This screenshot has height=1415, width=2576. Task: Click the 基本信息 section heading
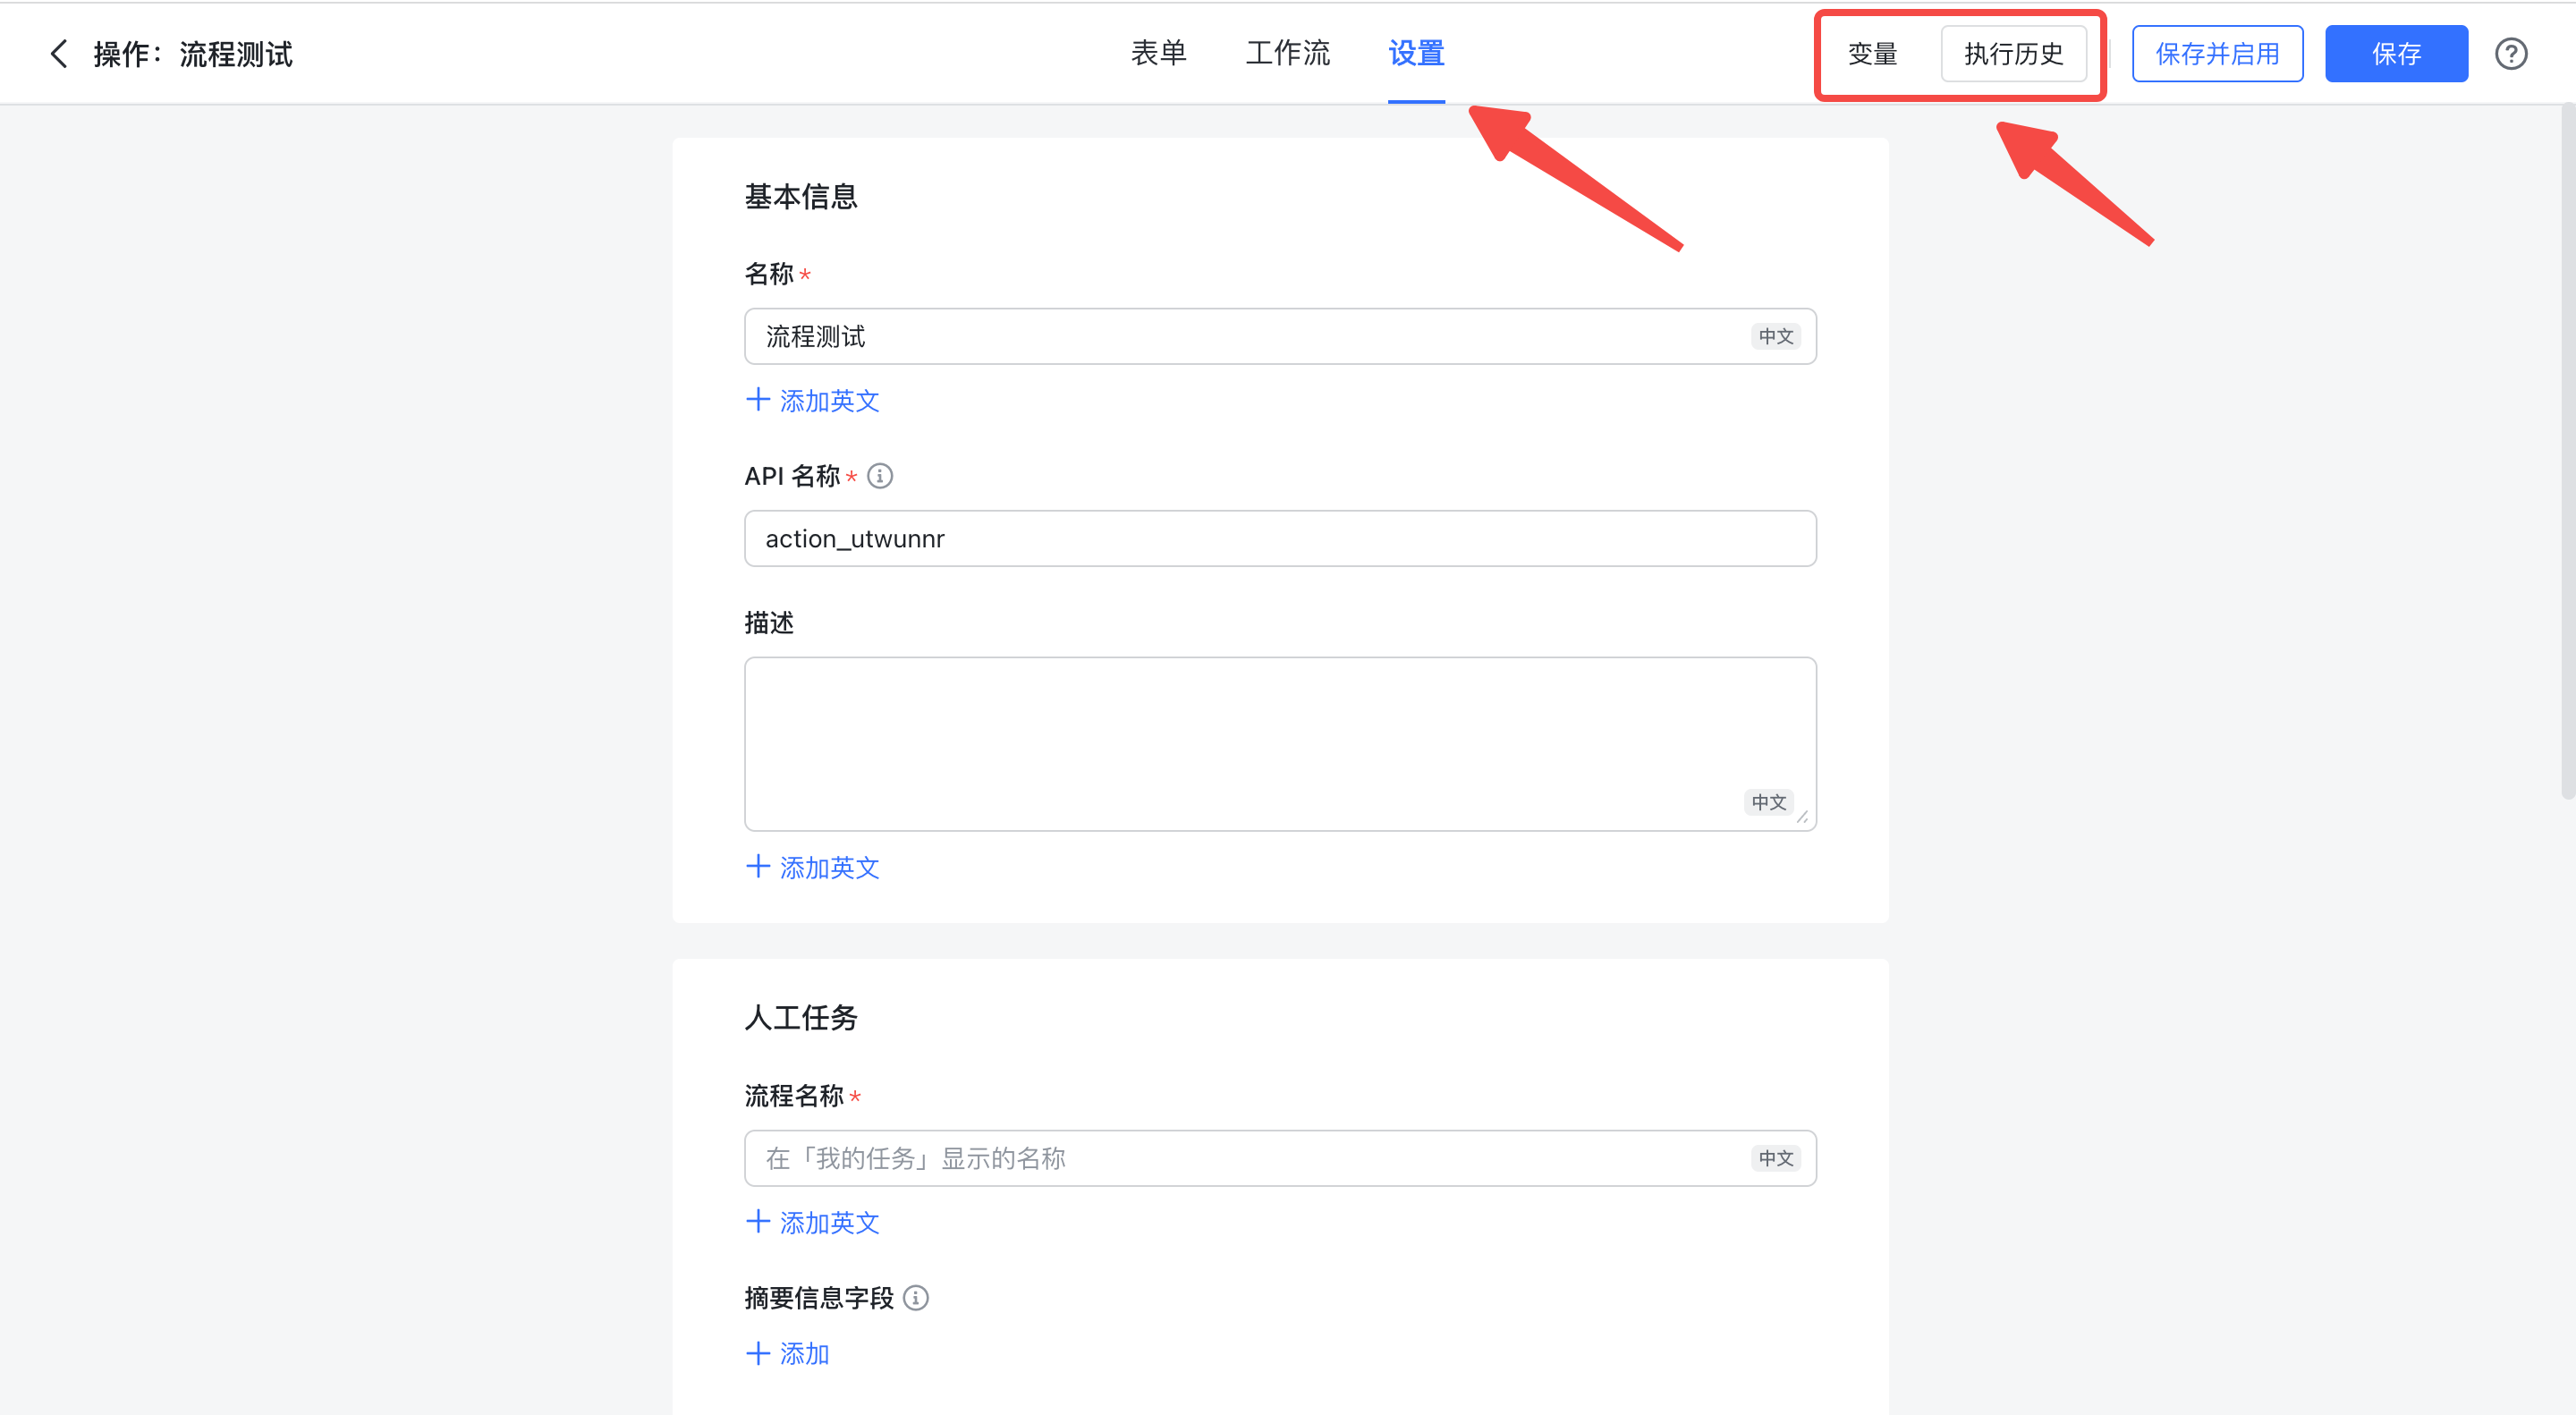click(801, 197)
